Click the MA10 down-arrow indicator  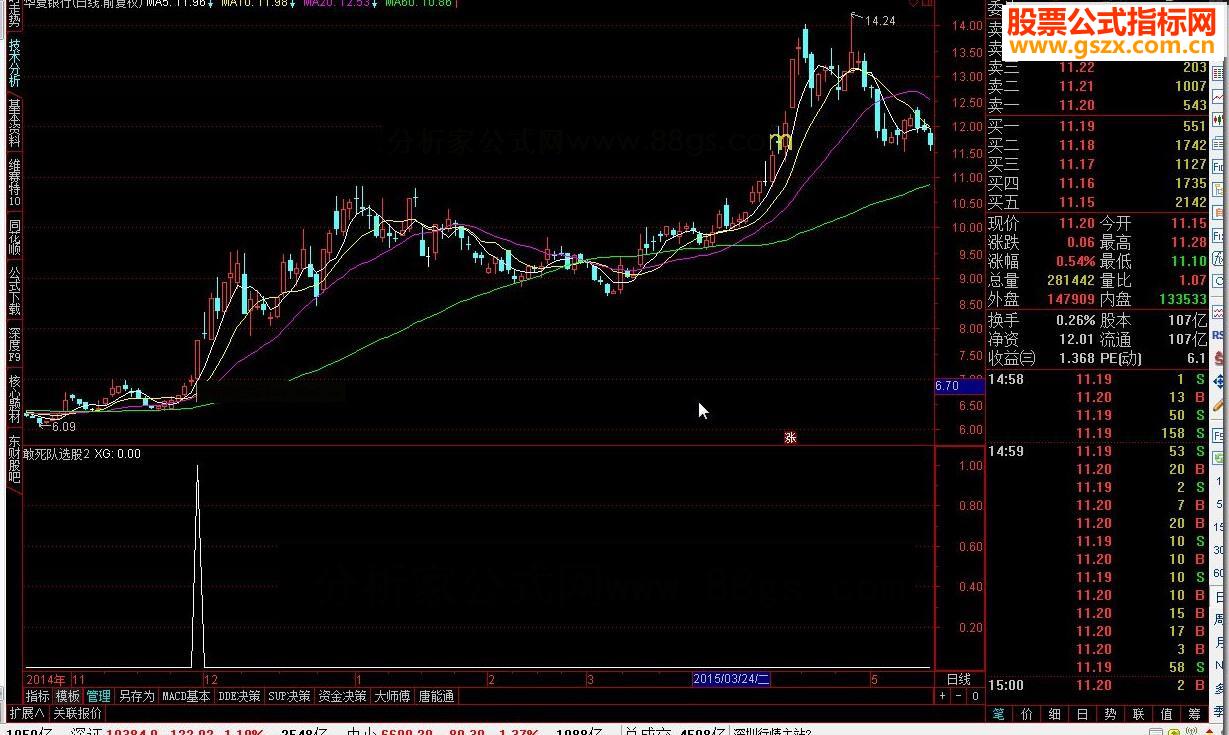click(x=294, y=4)
